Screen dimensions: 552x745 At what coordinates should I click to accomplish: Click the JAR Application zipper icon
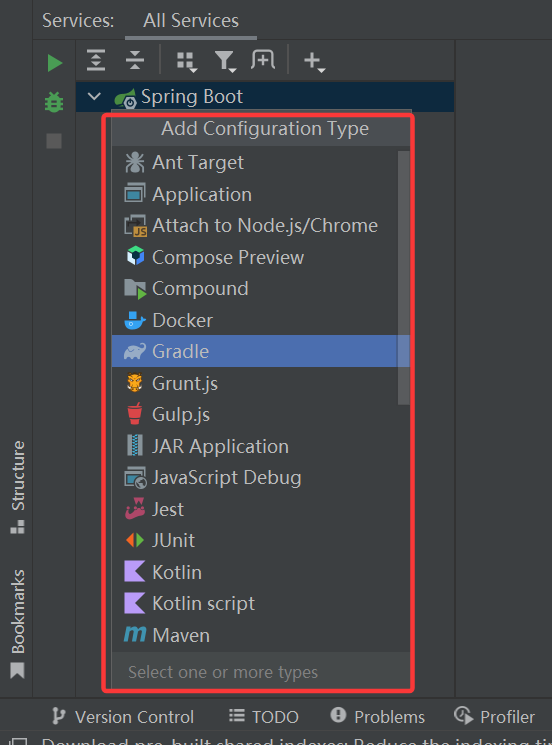135,446
